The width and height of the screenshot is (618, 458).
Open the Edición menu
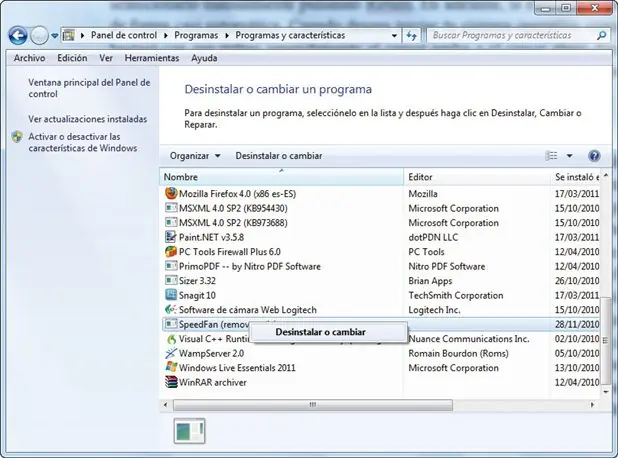pyautogui.click(x=72, y=58)
